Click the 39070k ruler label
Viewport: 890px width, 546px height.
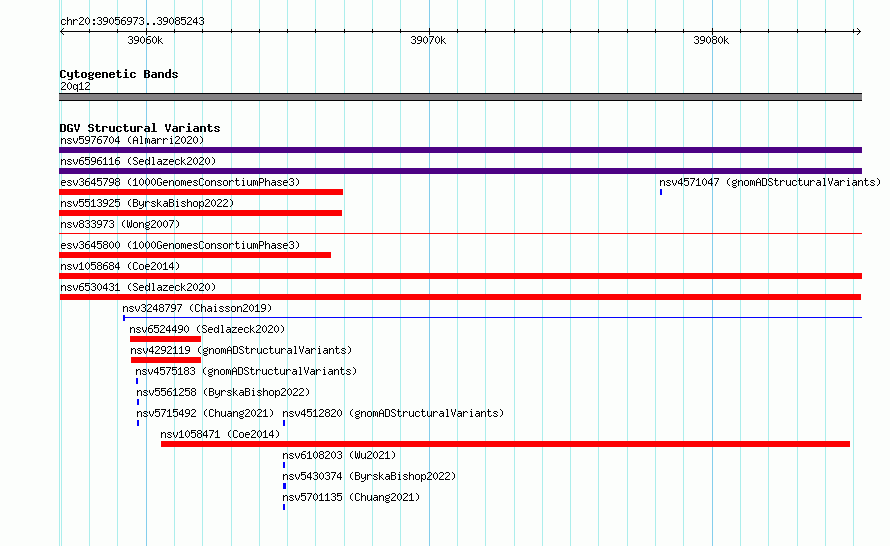428,40
